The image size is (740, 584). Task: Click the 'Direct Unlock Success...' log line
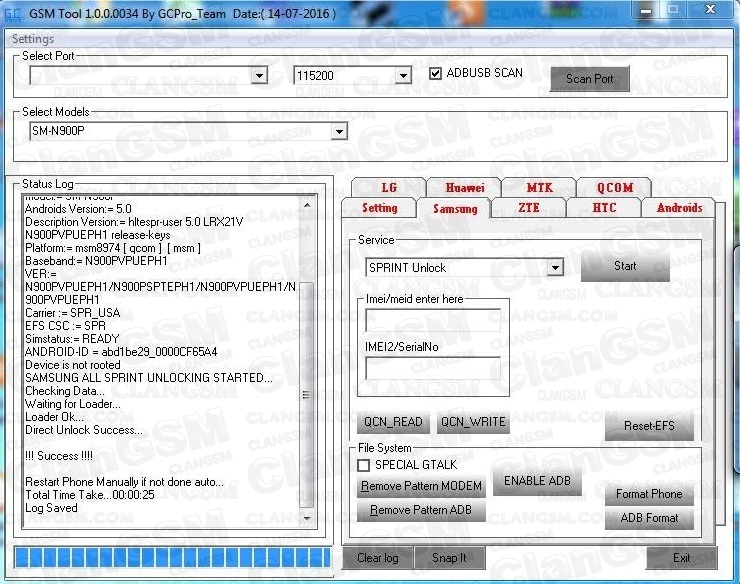84,430
